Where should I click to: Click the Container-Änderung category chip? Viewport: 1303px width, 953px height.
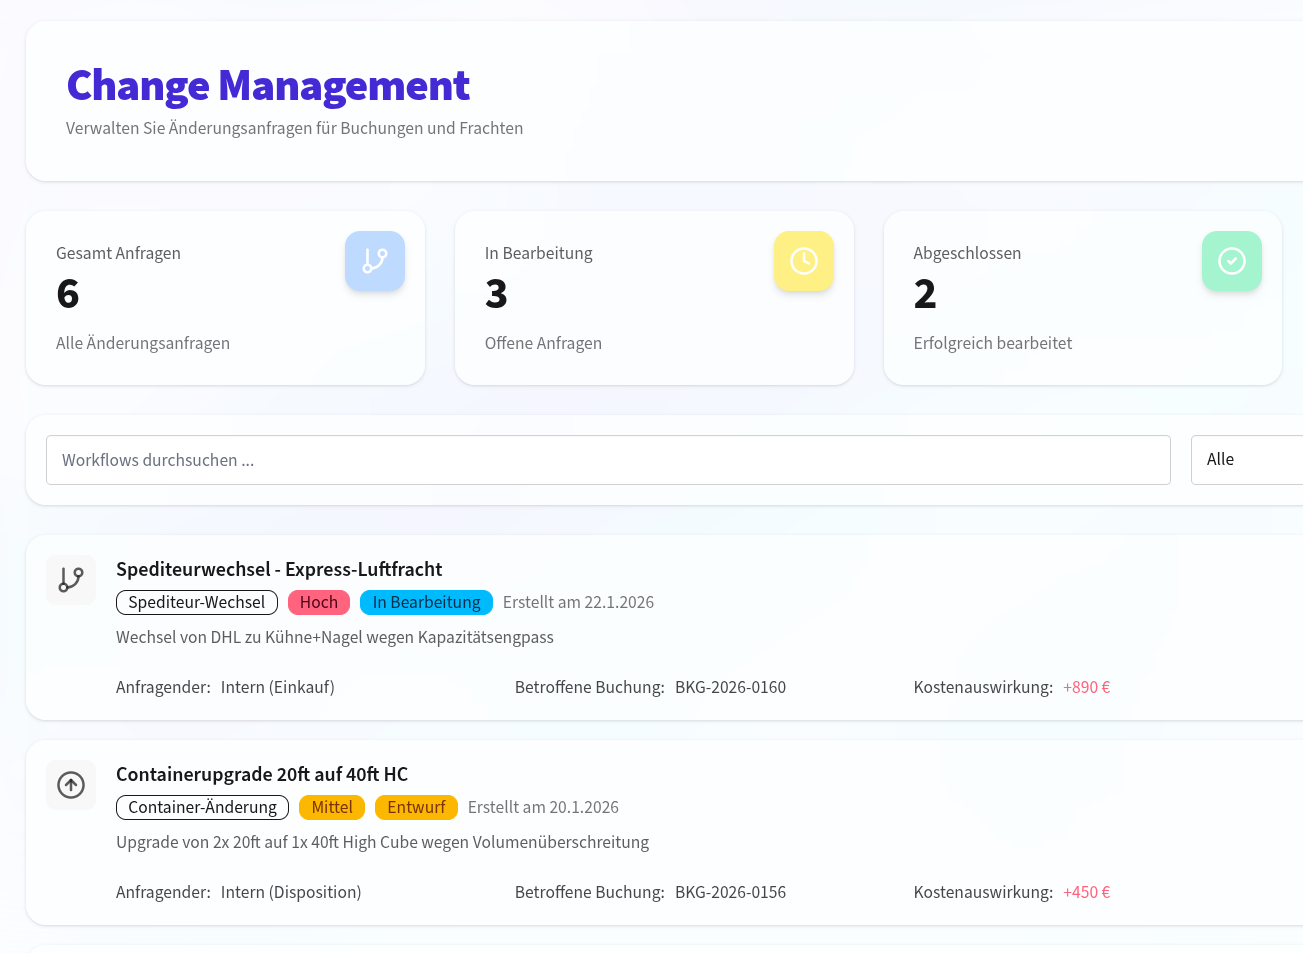[202, 807]
